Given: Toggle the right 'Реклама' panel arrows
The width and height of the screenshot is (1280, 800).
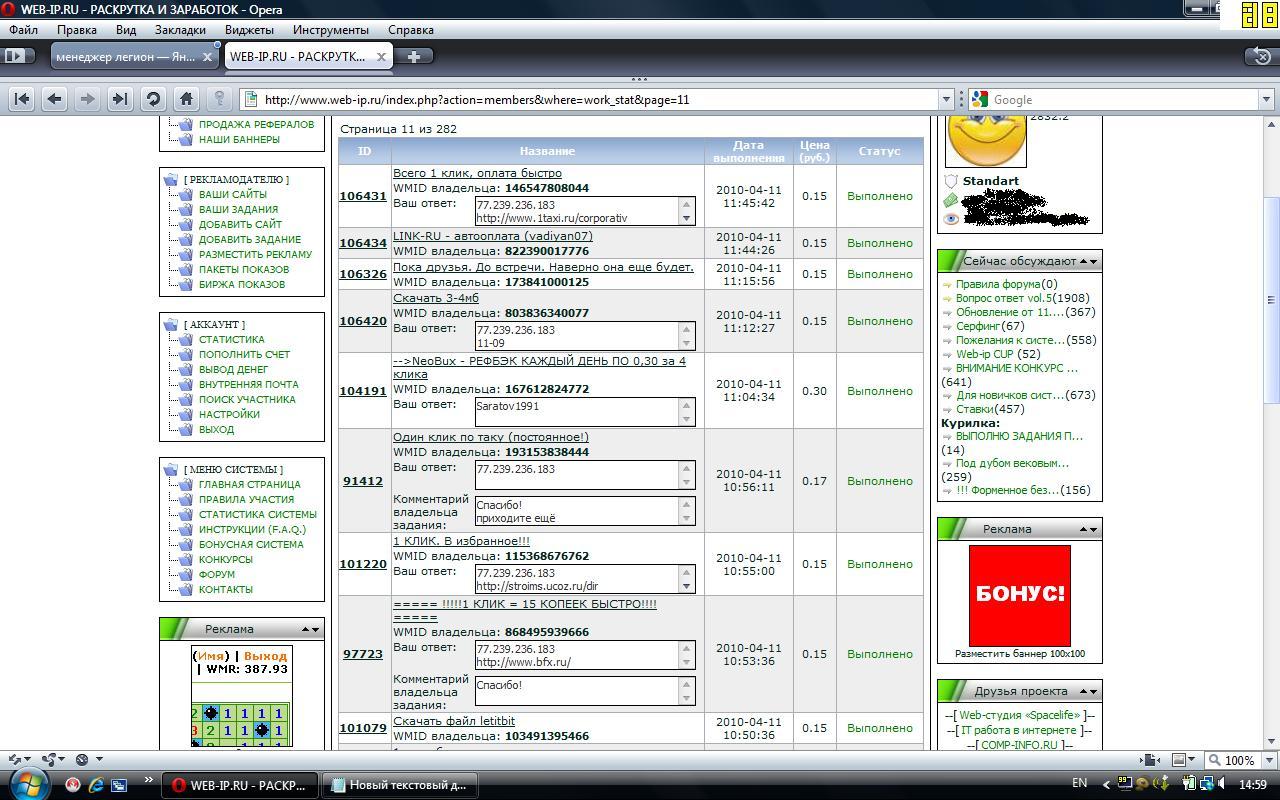Looking at the screenshot, I should (x=1087, y=529).
